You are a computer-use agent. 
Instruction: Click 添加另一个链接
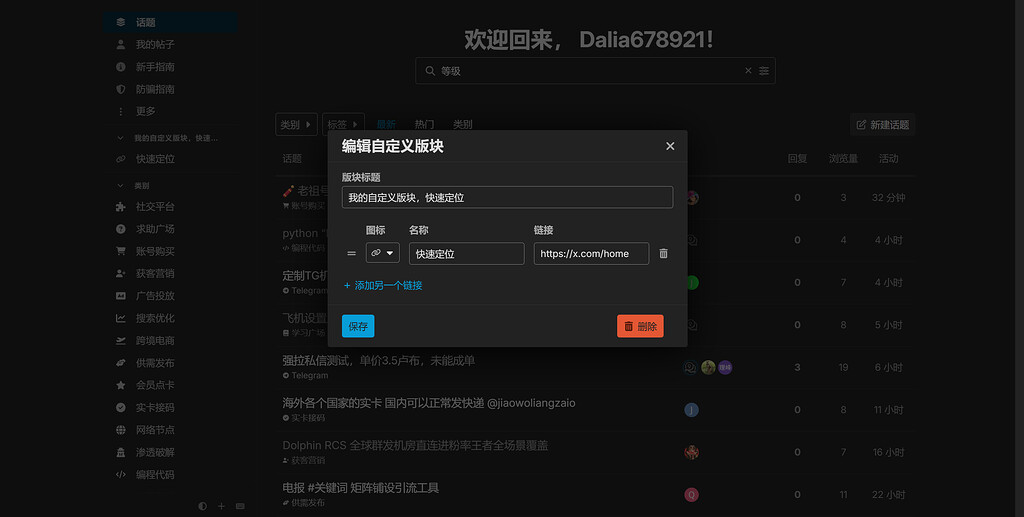[x=383, y=285]
